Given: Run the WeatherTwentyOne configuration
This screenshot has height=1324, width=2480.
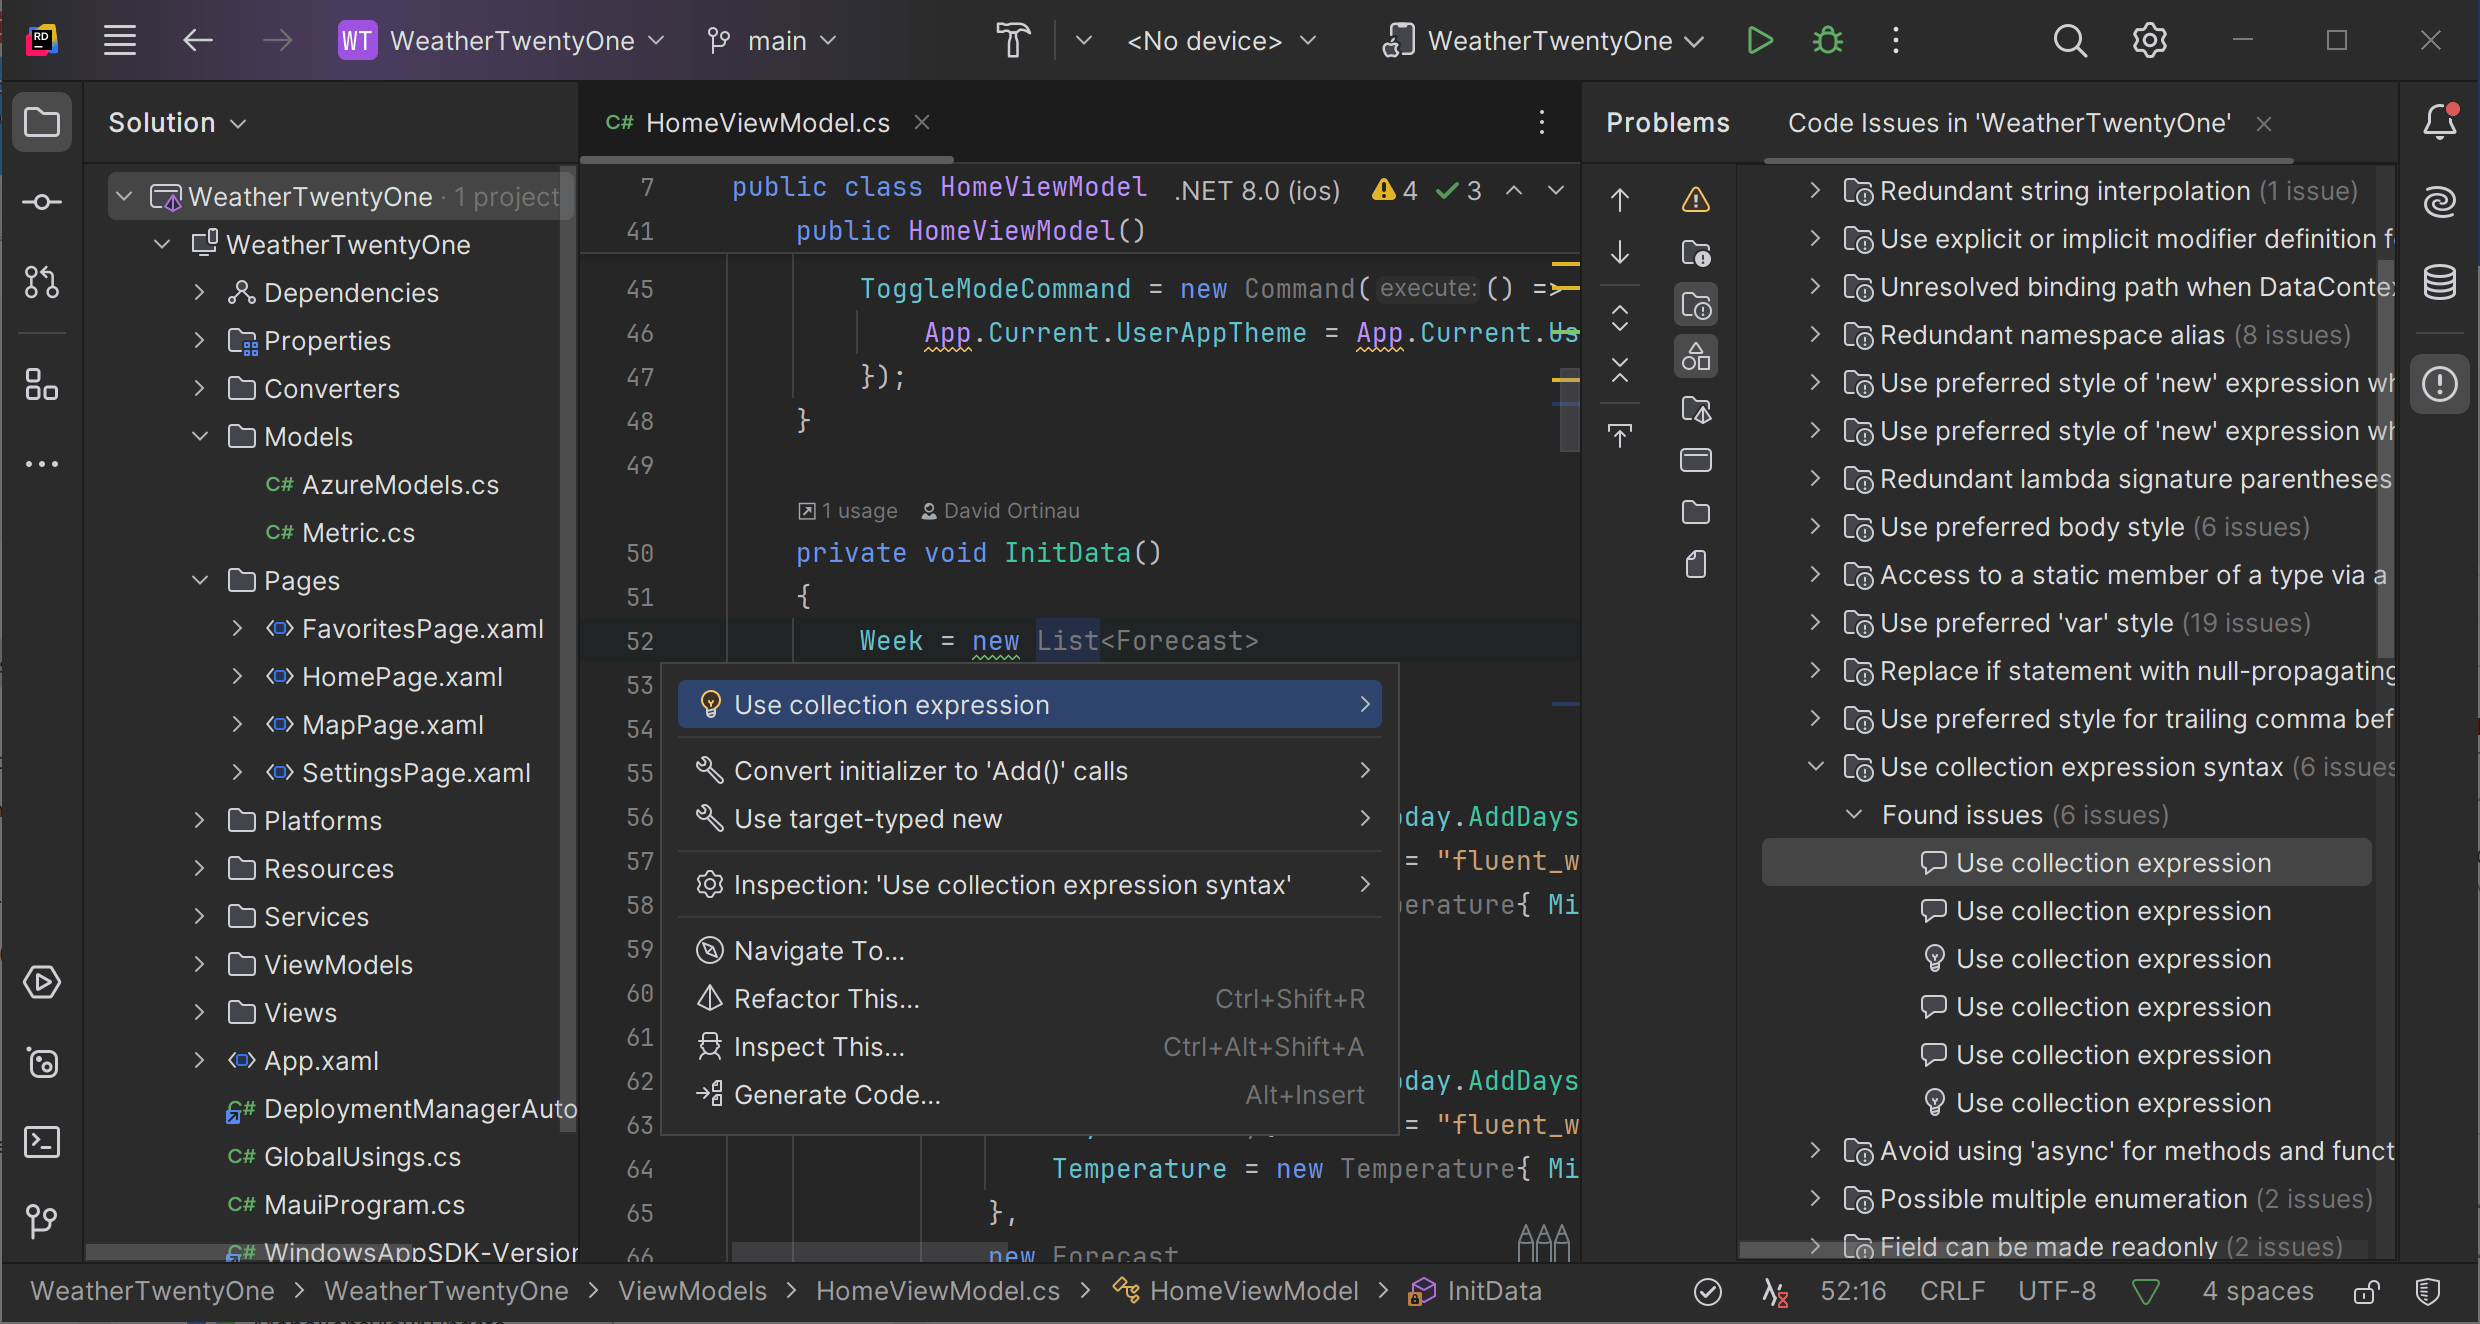Looking at the screenshot, I should pos(1759,41).
